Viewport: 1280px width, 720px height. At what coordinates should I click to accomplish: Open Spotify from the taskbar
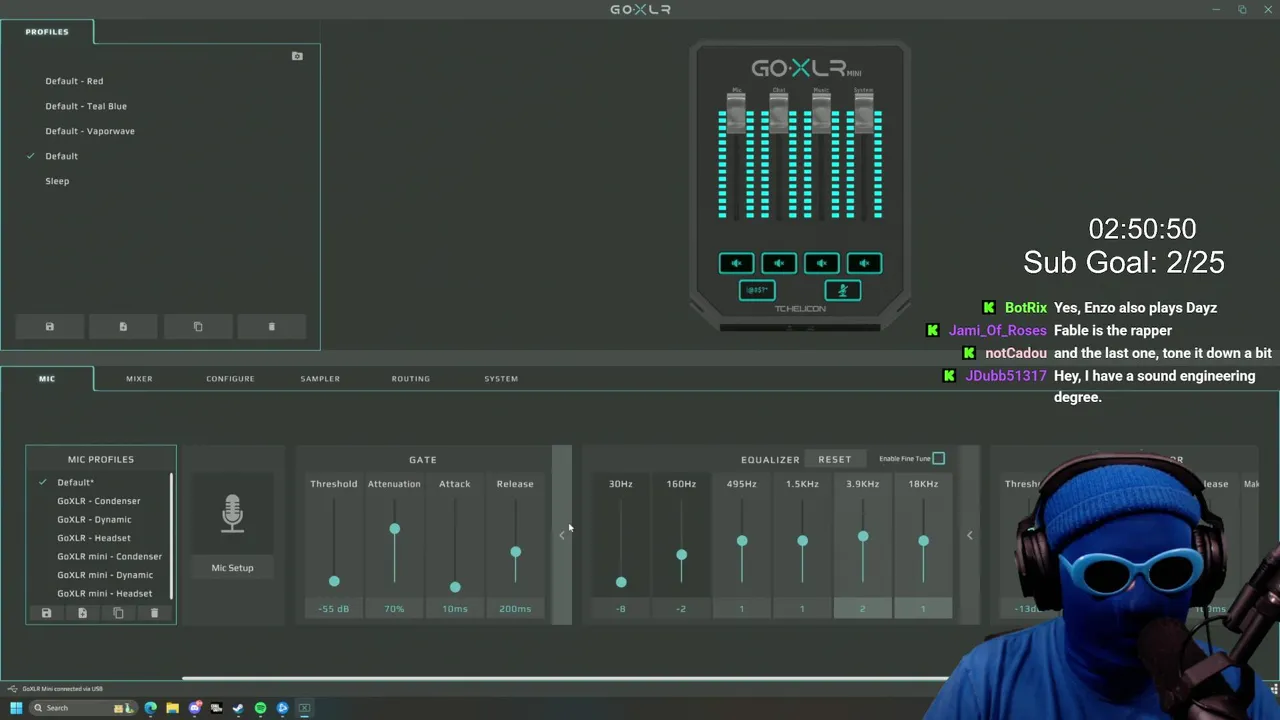click(x=260, y=708)
